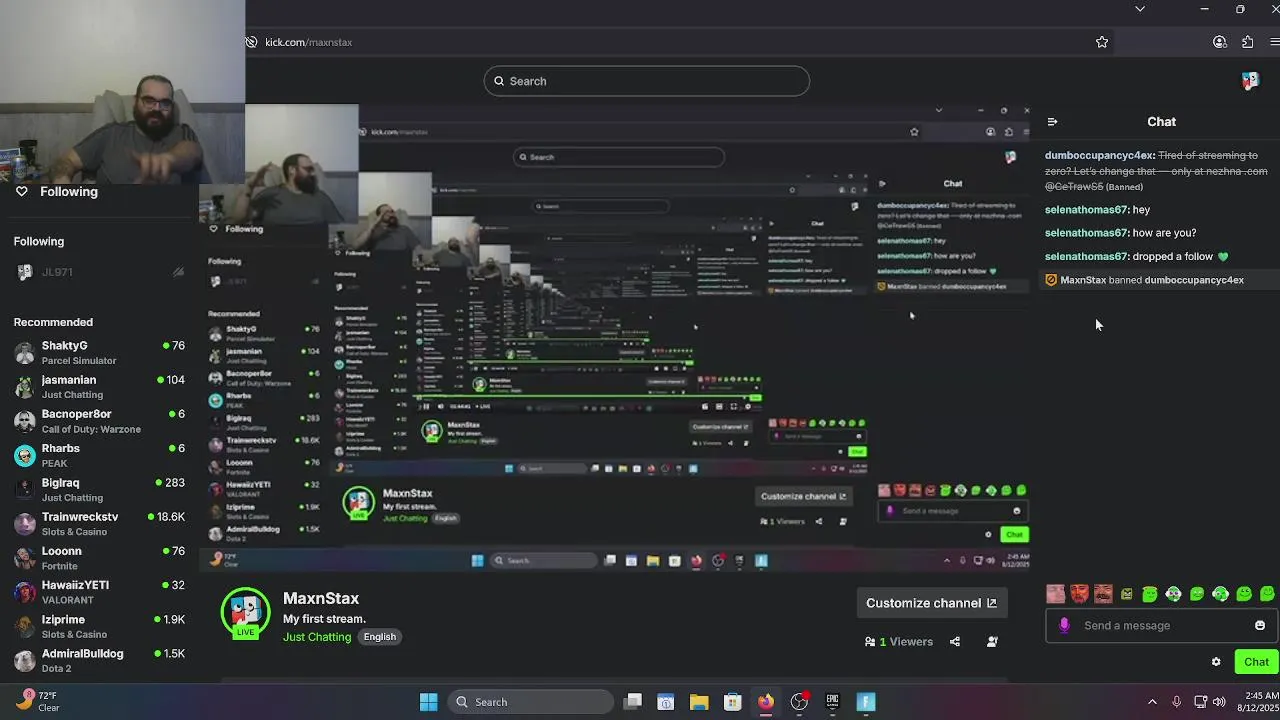
Task: Open Looonn's Fortnite channel
Action: tap(100, 558)
